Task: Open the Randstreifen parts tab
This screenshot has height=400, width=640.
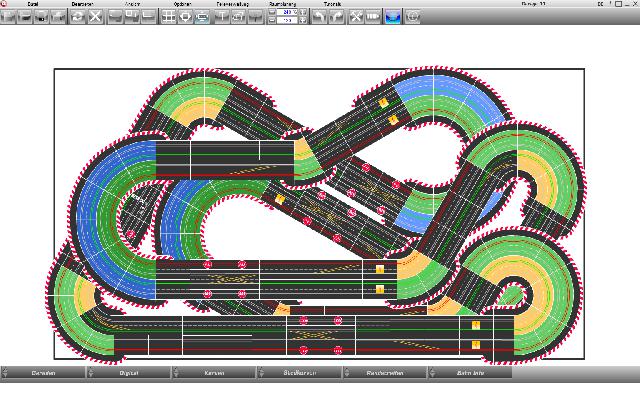Action: [384, 373]
